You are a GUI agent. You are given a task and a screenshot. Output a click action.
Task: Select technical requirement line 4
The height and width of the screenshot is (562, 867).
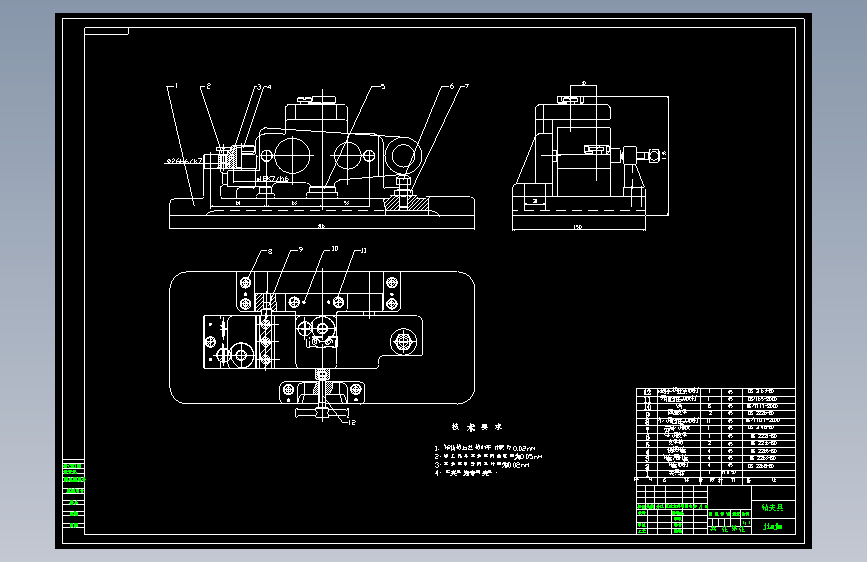pyautogui.click(x=466, y=473)
